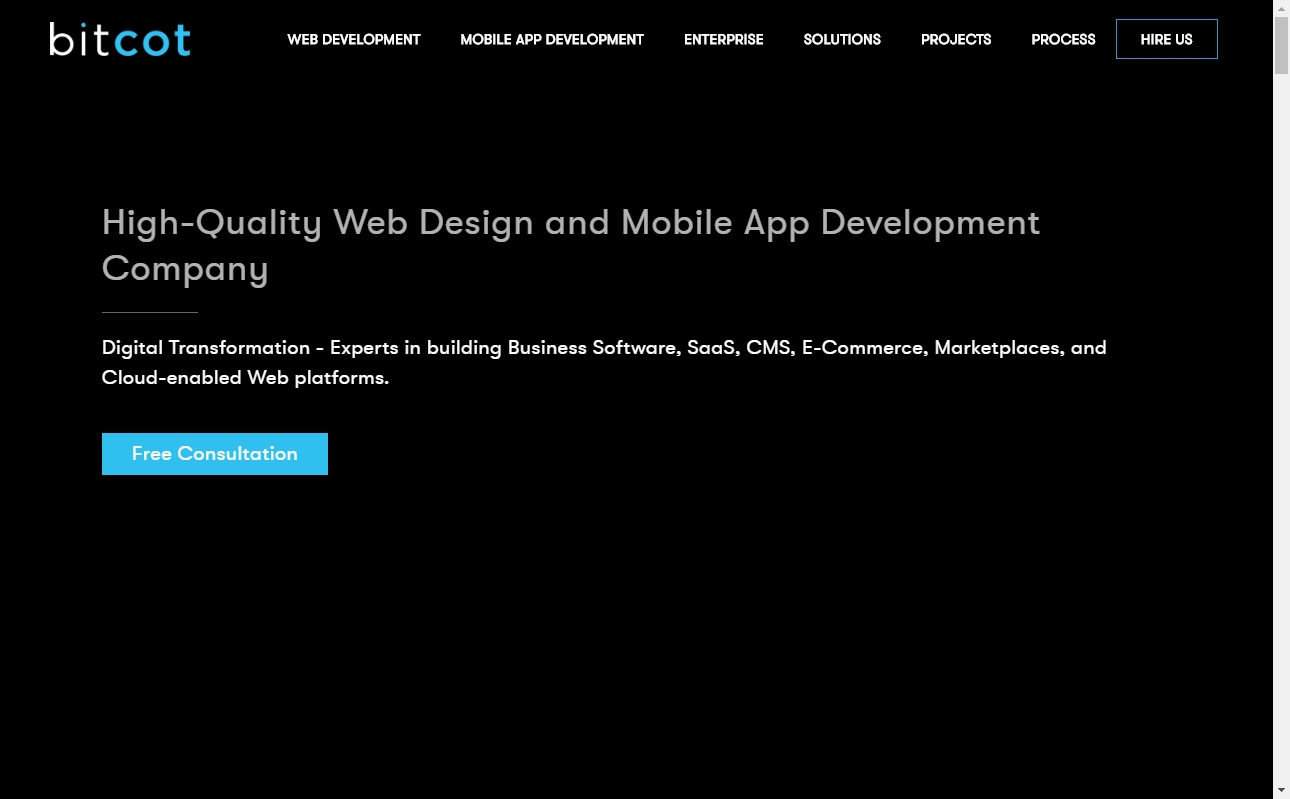Open the Enterprise menu item
This screenshot has height=799, width=1290.
[x=724, y=40]
